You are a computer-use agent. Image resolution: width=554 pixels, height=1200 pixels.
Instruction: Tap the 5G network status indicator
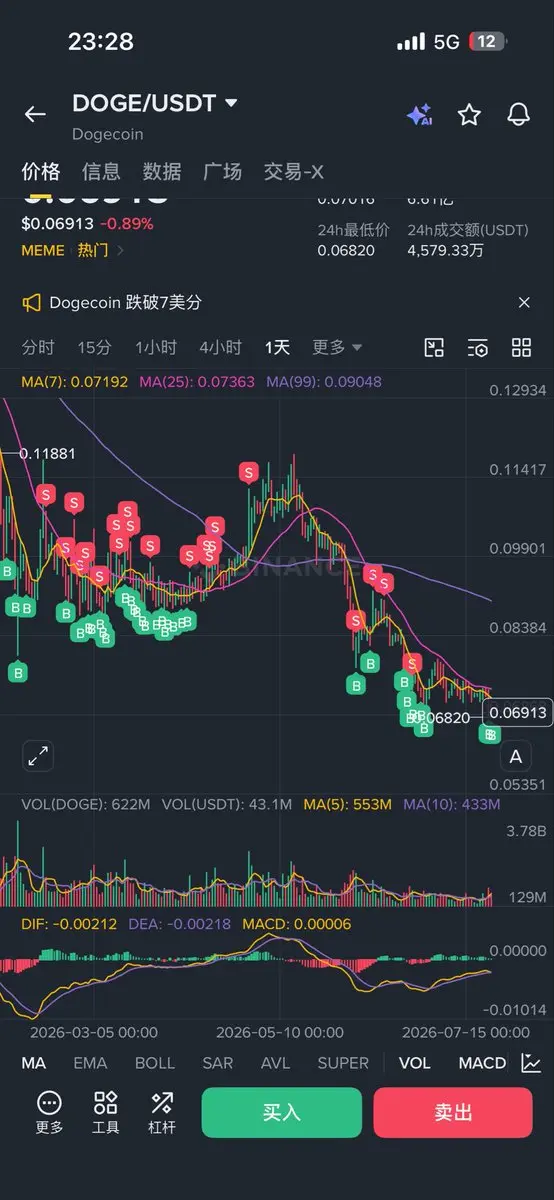[x=447, y=42]
